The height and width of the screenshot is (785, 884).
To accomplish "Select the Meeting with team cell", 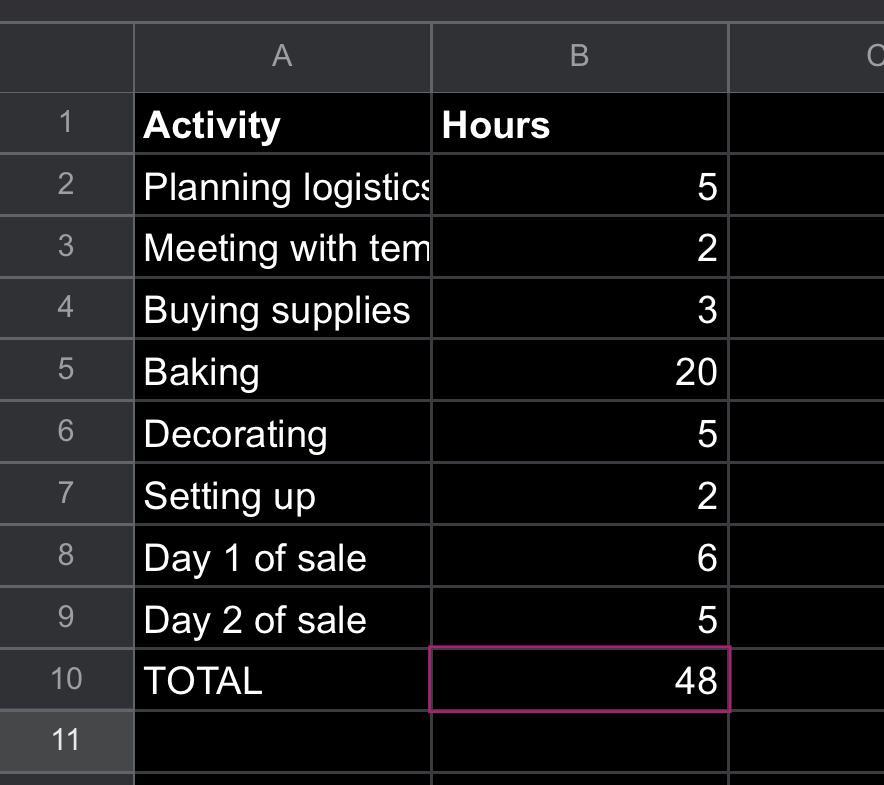I will (x=282, y=247).
